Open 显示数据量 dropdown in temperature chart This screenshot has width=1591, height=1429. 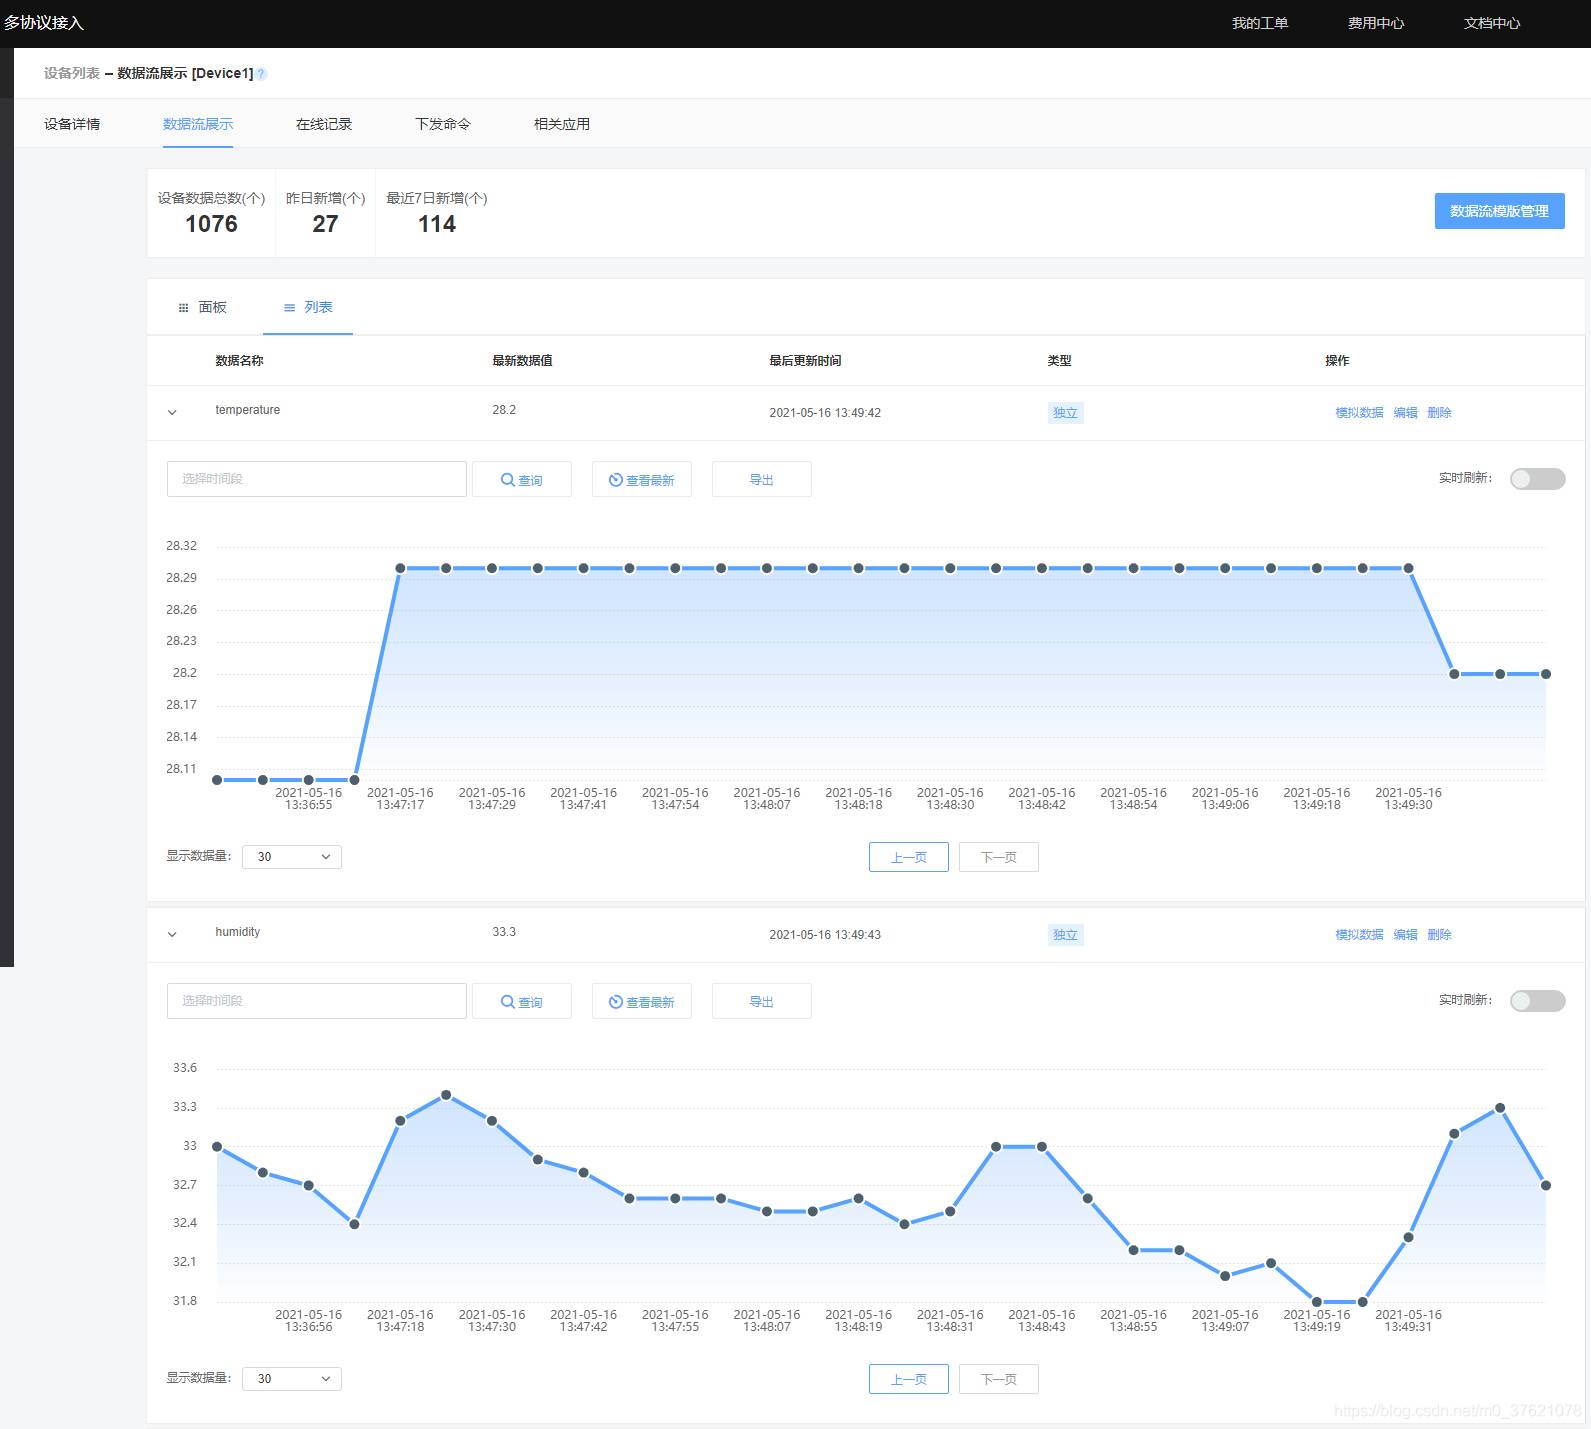[292, 857]
